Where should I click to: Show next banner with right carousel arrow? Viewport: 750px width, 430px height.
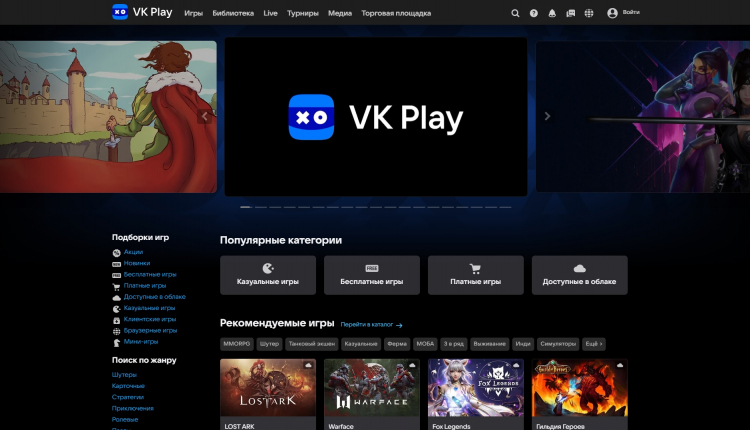tap(547, 116)
